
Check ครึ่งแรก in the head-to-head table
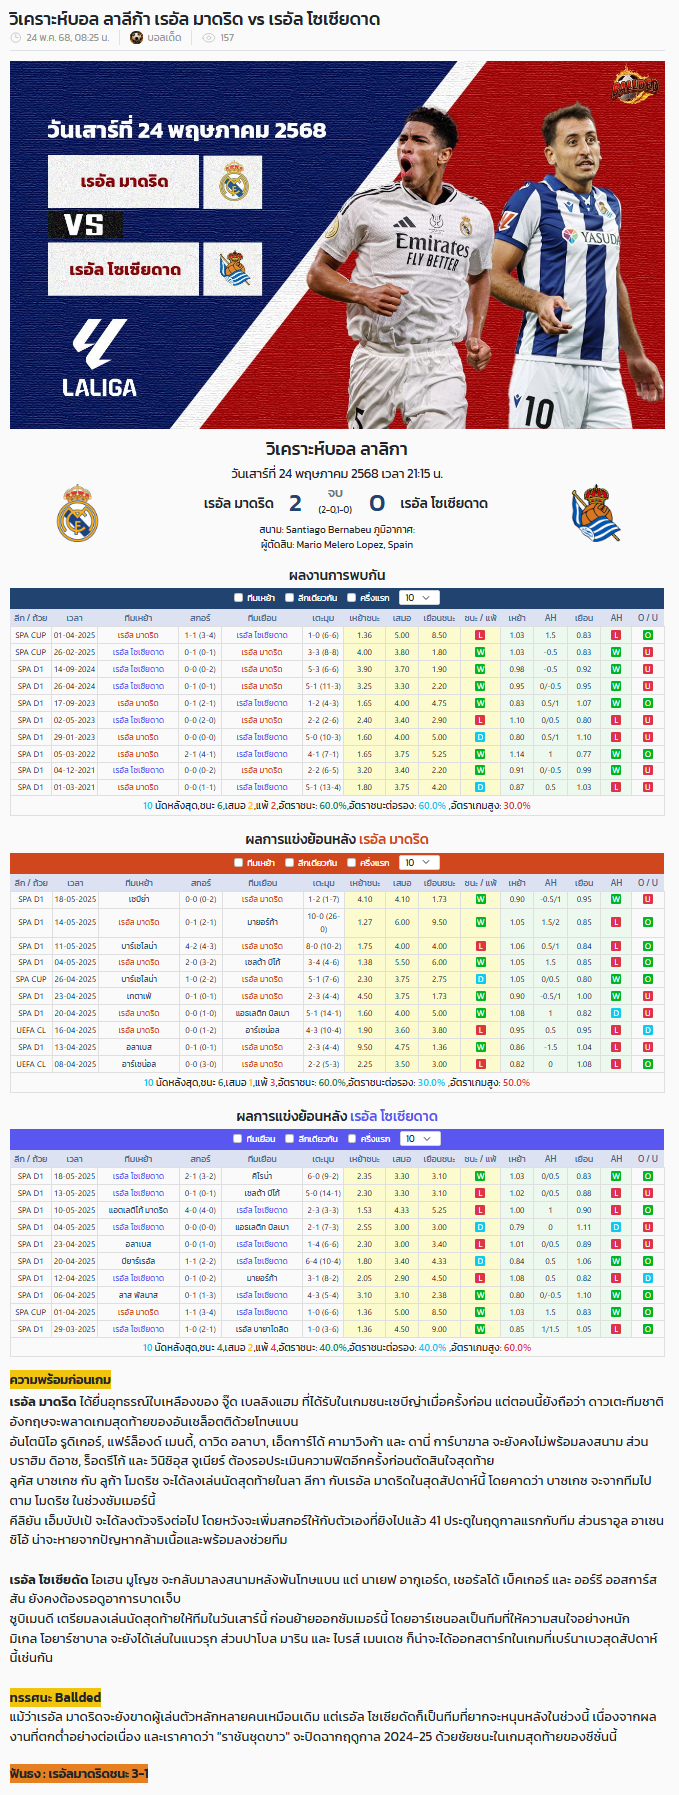[x=352, y=598]
